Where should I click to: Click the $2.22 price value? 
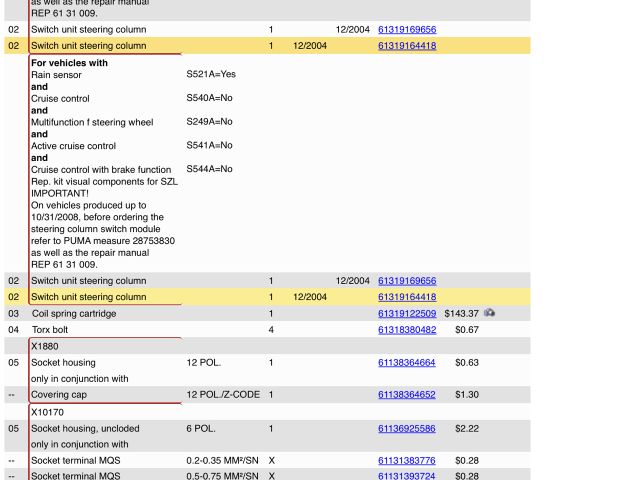pyautogui.click(x=466, y=429)
